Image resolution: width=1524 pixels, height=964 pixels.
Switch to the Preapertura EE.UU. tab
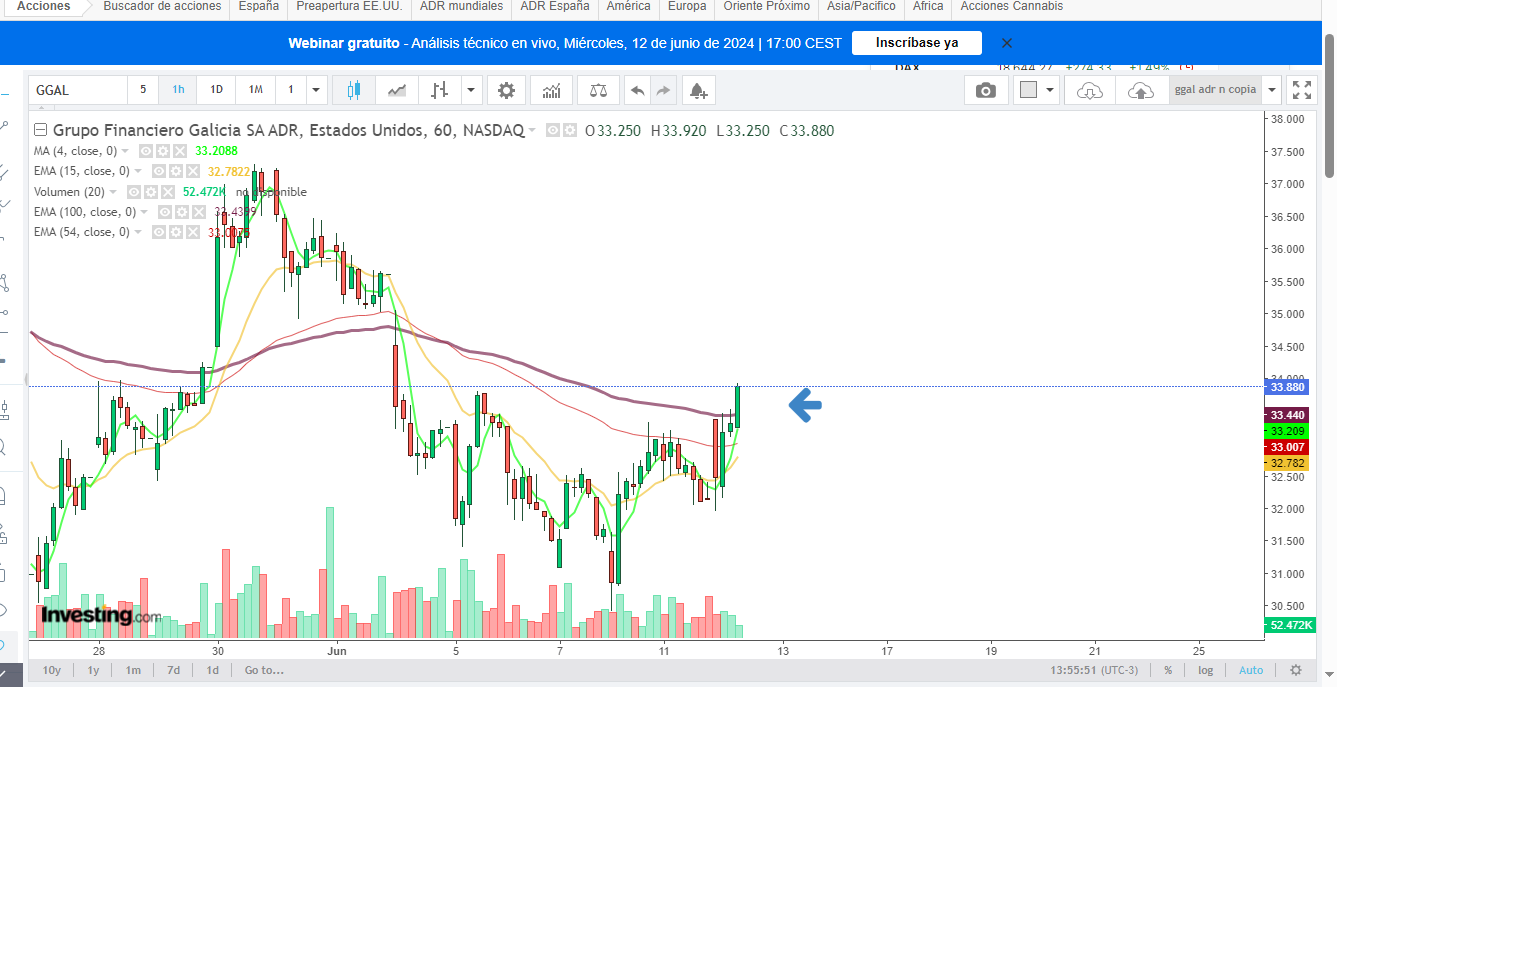349,6
